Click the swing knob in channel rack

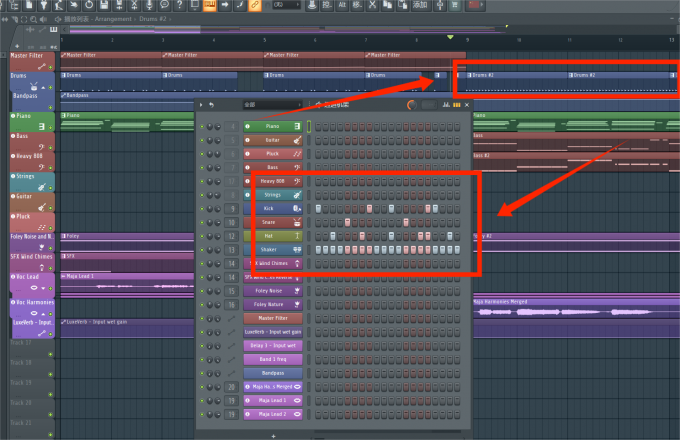click(x=411, y=105)
